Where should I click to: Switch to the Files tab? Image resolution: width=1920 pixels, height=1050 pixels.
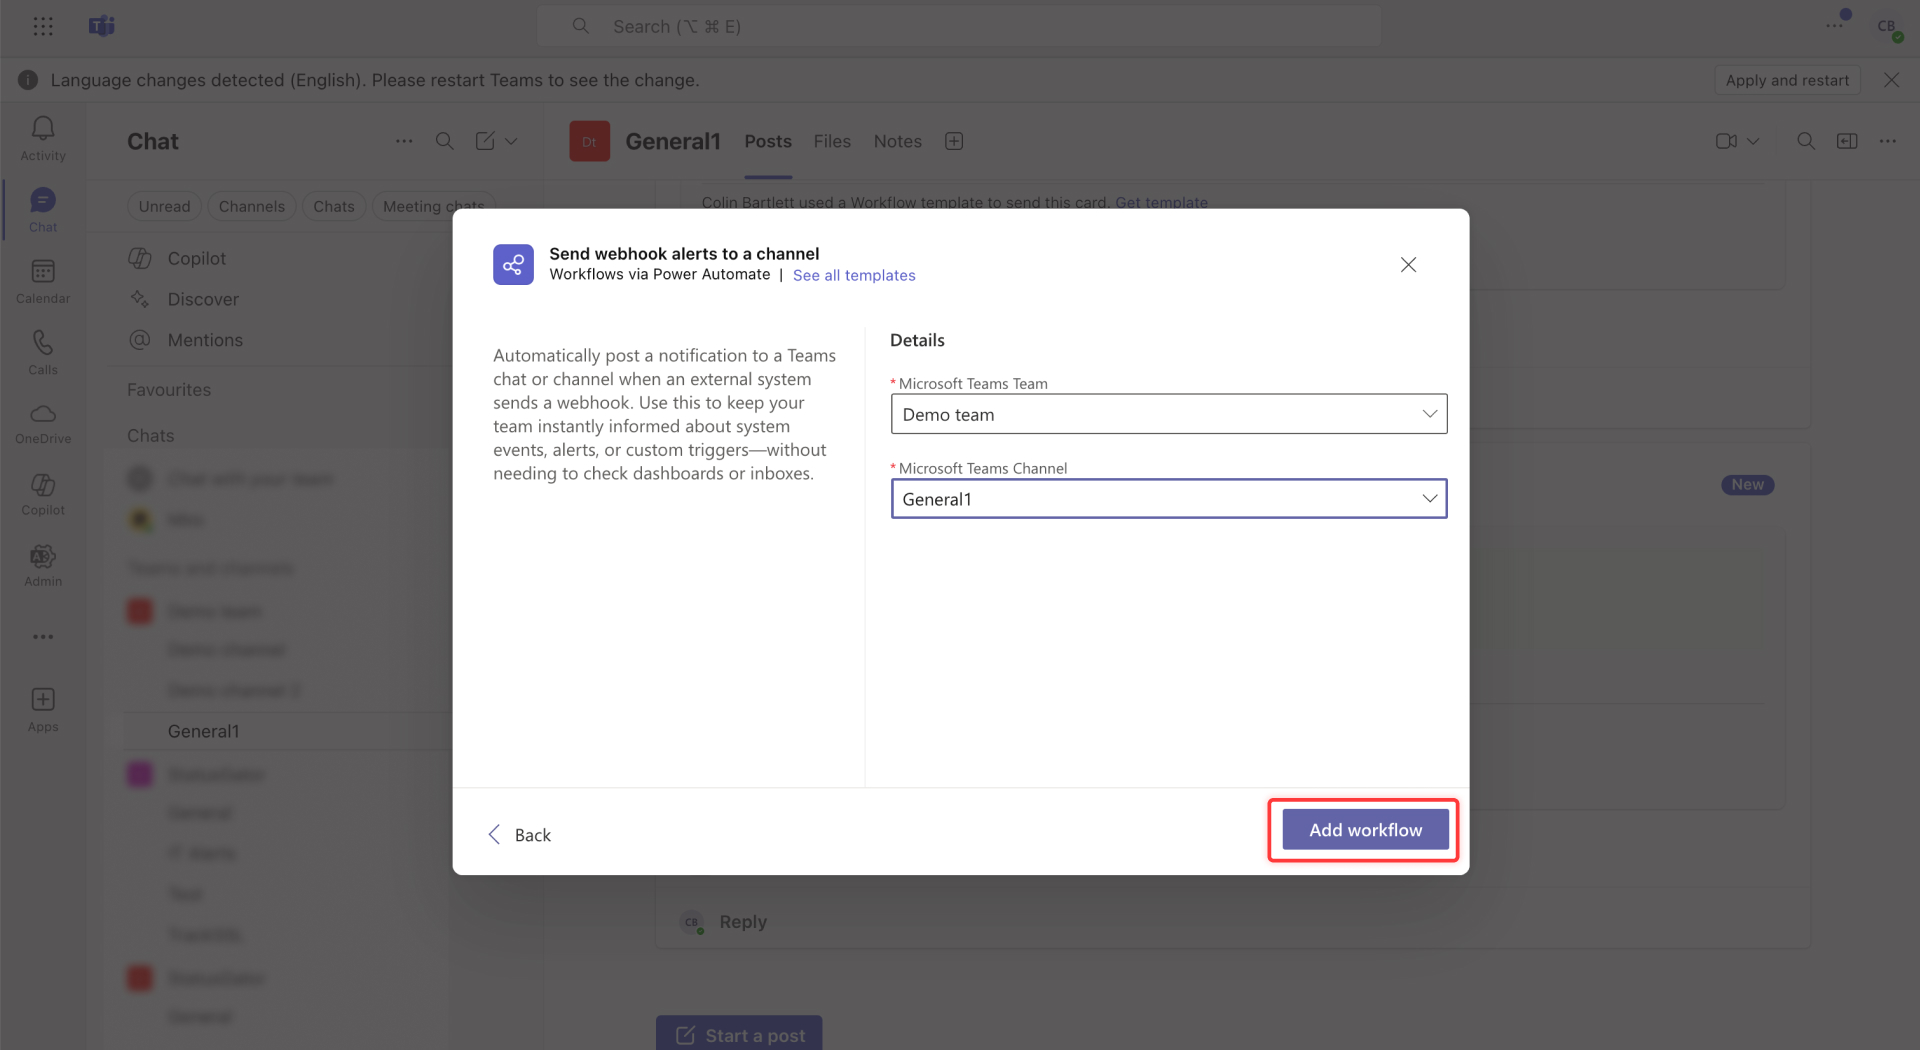pos(832,141)
